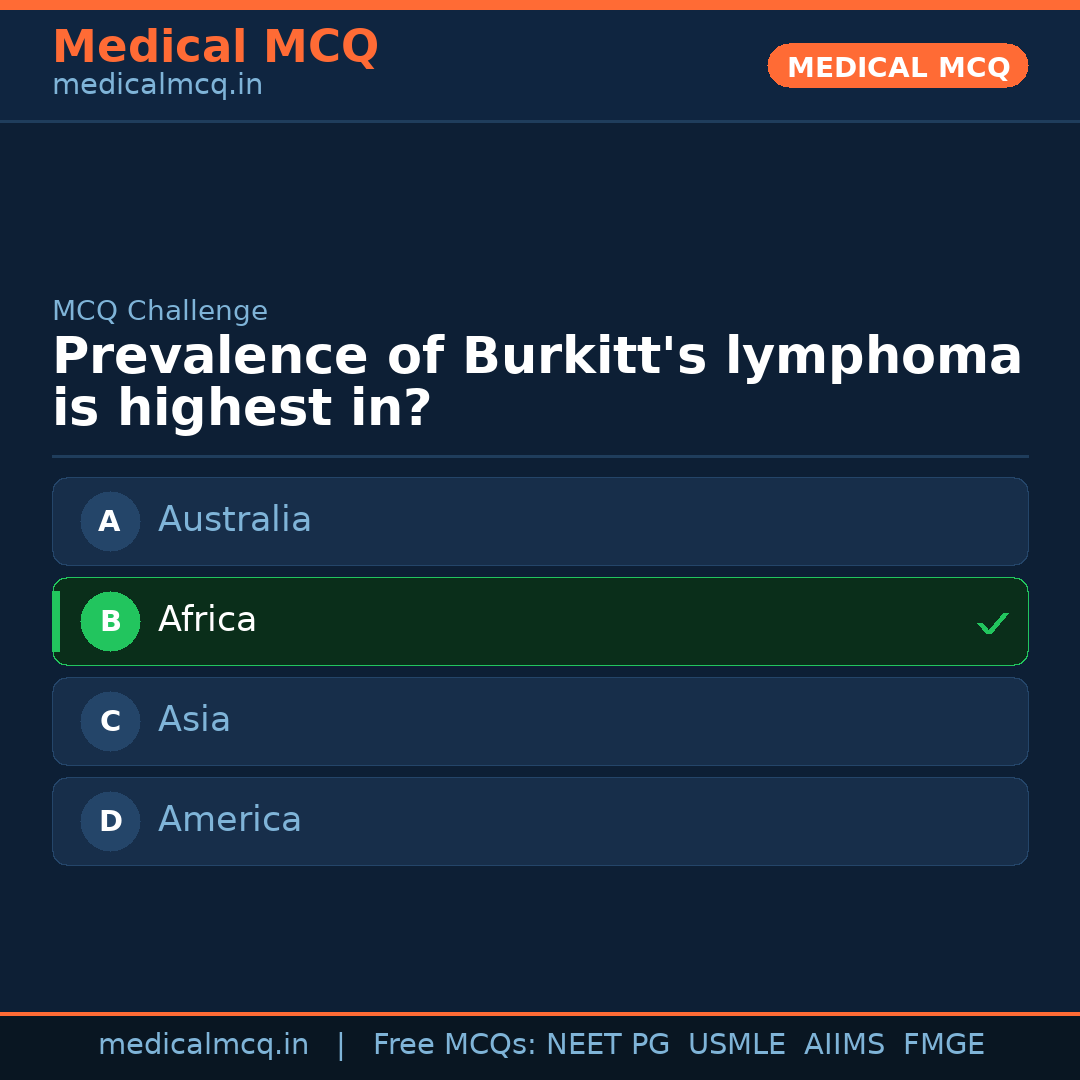Choose Asia as the answer
The width and height of the screenshot is (1080, 1080).
(540, 721)
